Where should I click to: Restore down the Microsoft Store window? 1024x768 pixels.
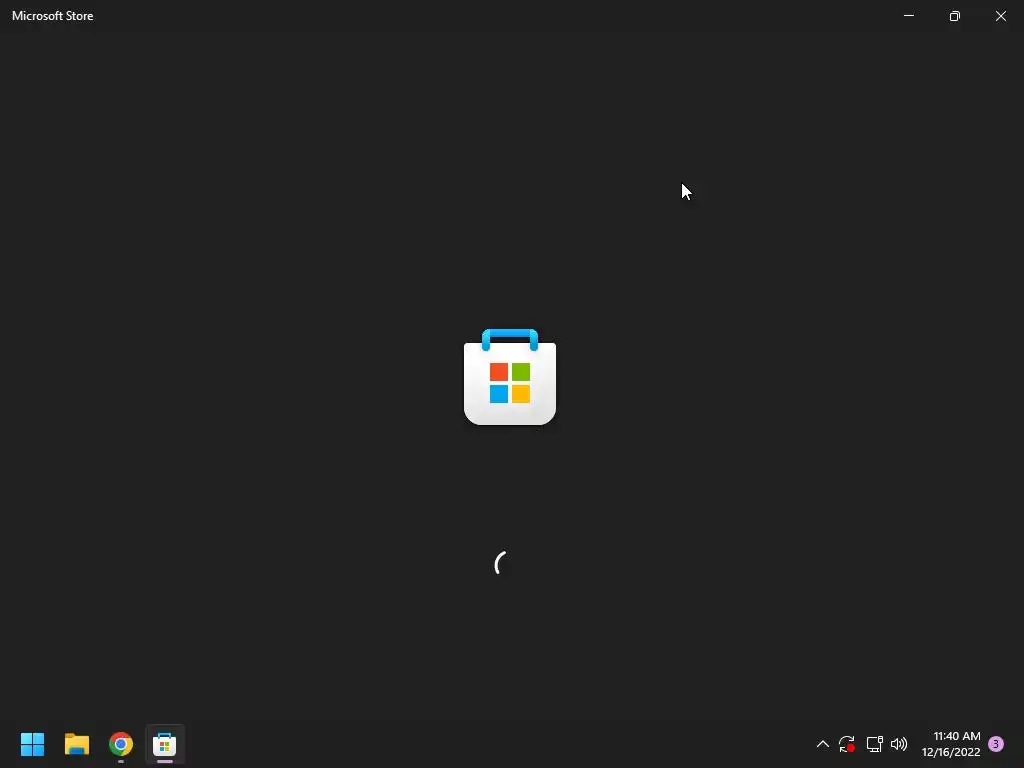tap(955, 16)
